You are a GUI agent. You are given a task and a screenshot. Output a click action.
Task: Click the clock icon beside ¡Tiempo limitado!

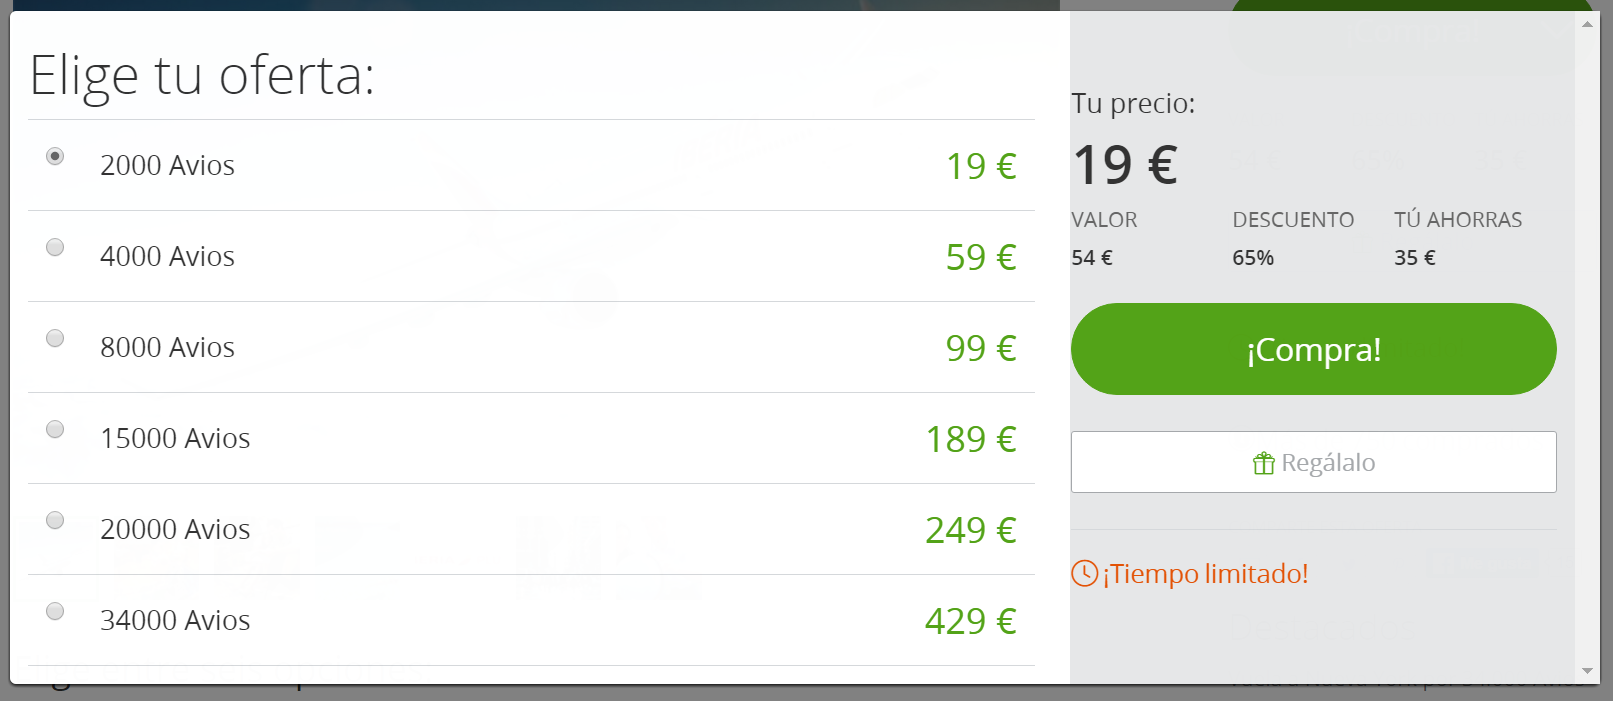1085,573
